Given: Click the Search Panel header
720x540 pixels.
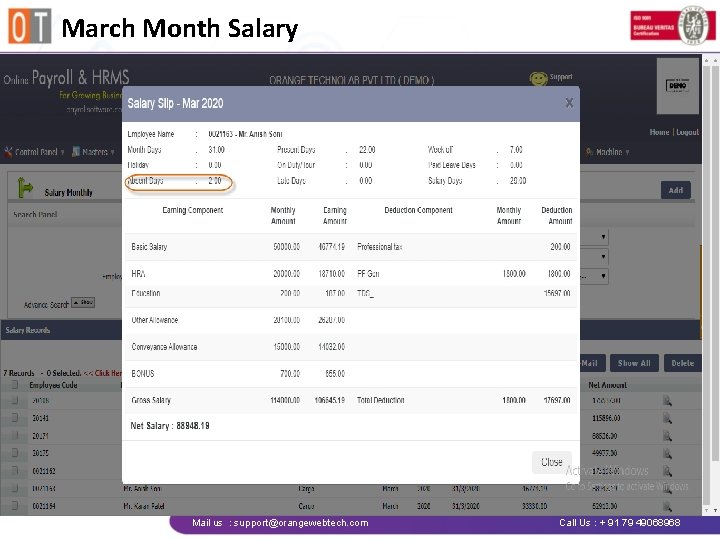Looking at the screenshot, I should pyautogui.click(x=35, y=214).
